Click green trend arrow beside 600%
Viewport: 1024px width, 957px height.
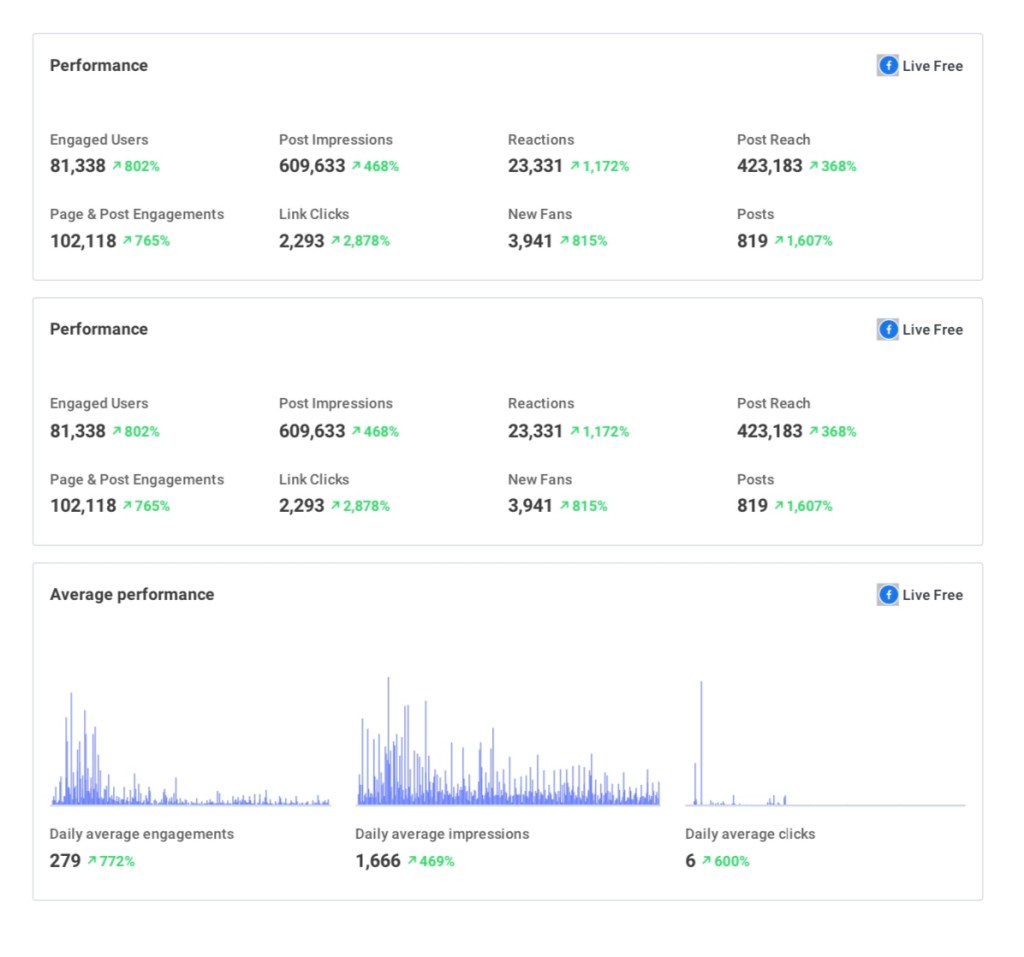tap(706, 861)
